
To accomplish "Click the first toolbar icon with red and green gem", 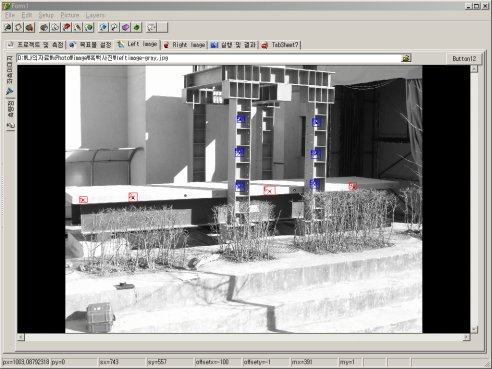I will [8, 27].
